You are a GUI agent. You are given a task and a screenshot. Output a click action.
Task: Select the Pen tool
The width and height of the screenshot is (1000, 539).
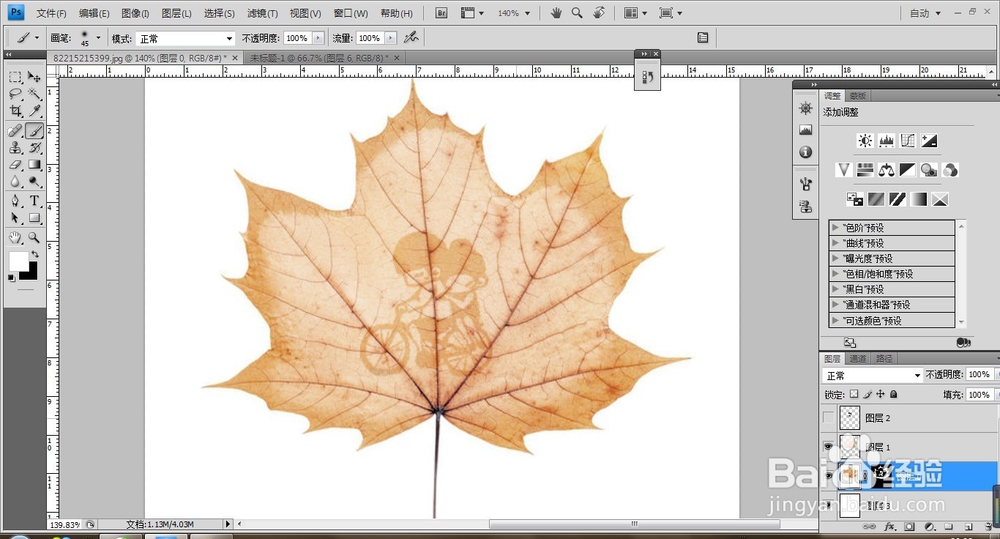pos(15,201)
